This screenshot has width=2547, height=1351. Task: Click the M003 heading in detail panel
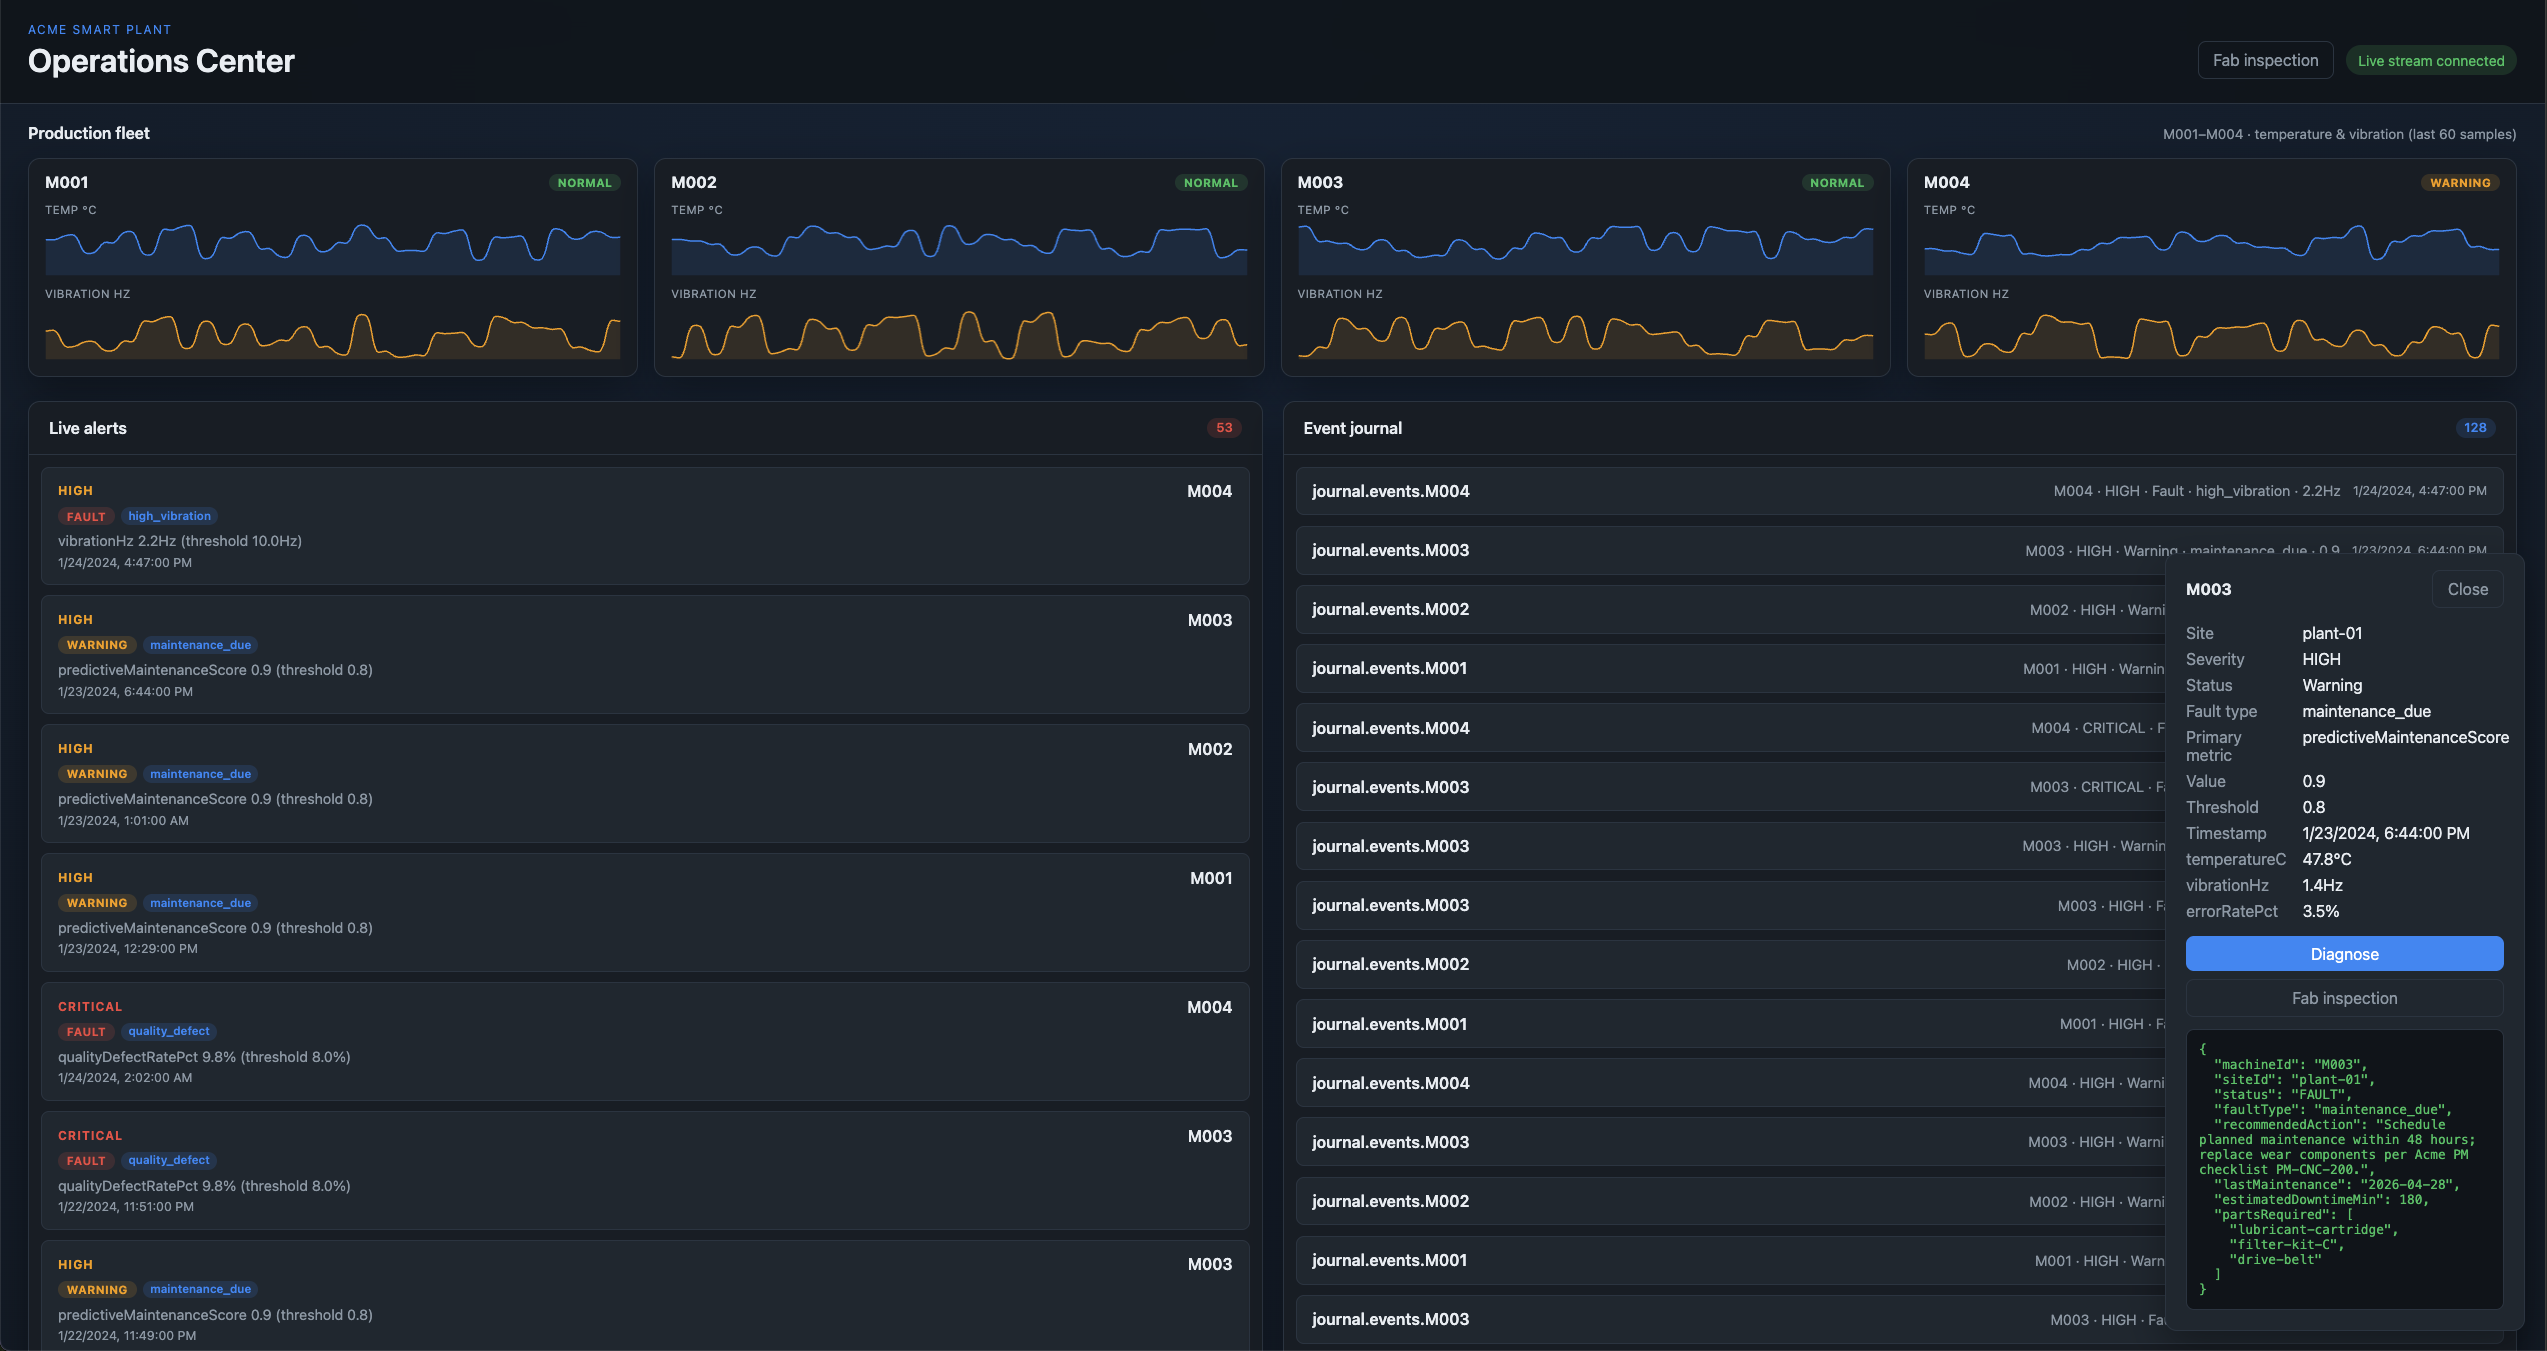[x=2208, y=589]
